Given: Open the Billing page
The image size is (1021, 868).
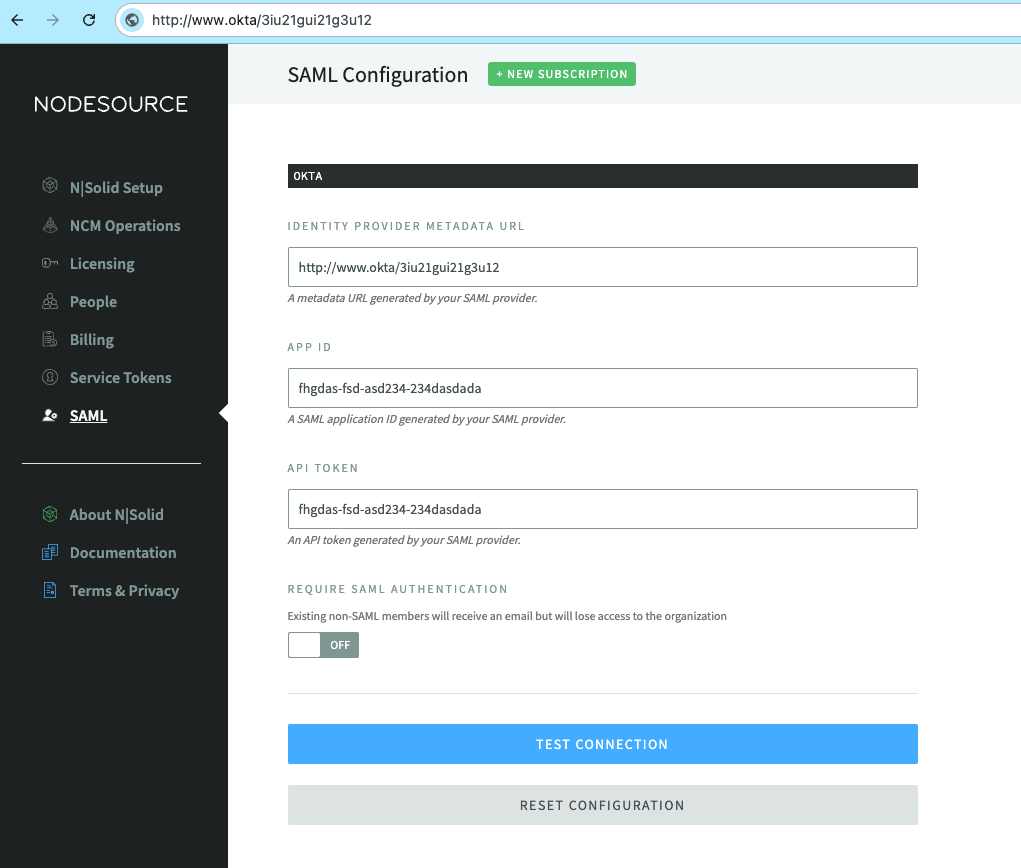Looking at the screenshot, I should 92,340.
